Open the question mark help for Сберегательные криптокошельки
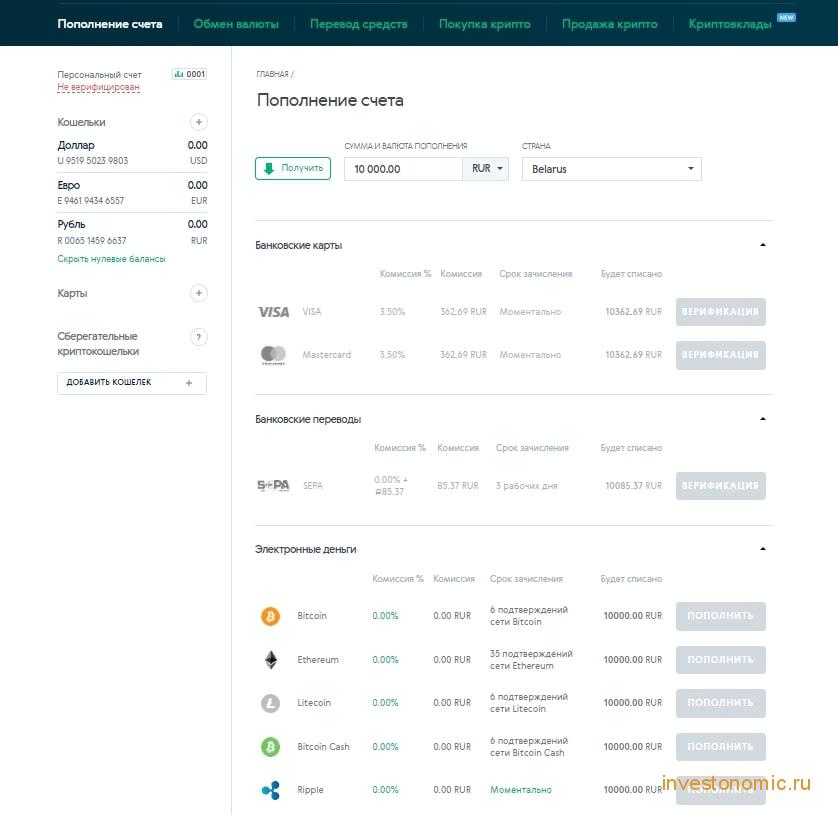Image resolution: width=838 pixels, height=815 pixels. [x=199, y=337]
